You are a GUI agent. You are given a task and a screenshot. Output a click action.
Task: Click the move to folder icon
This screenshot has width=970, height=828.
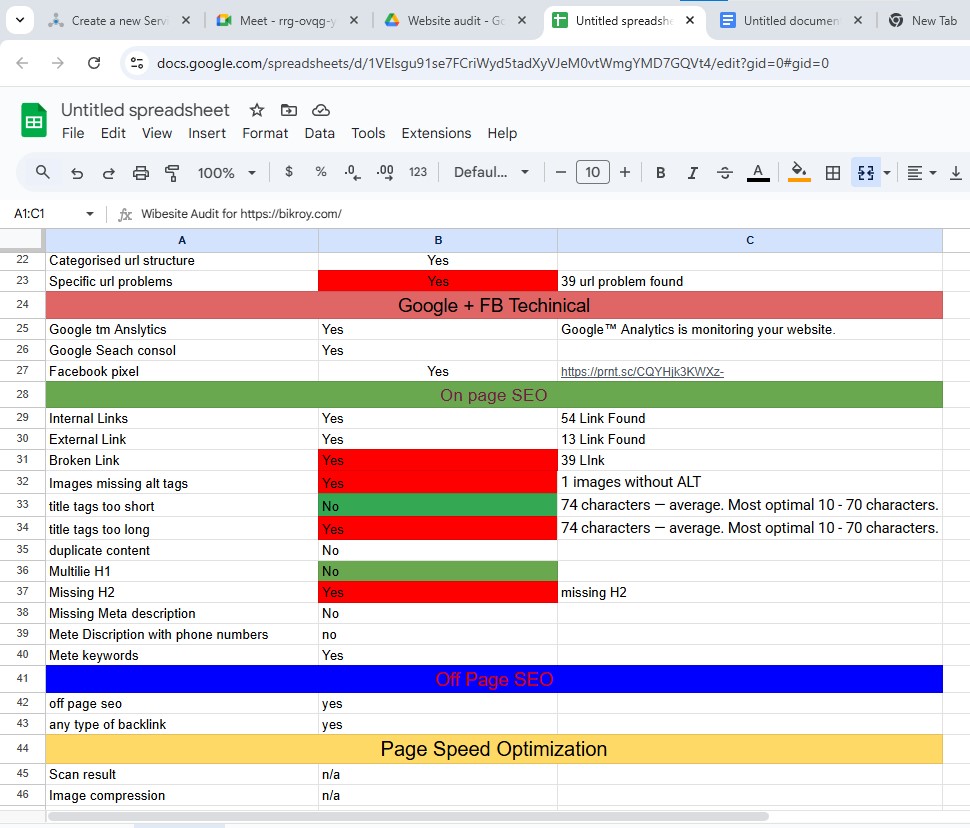289,110
